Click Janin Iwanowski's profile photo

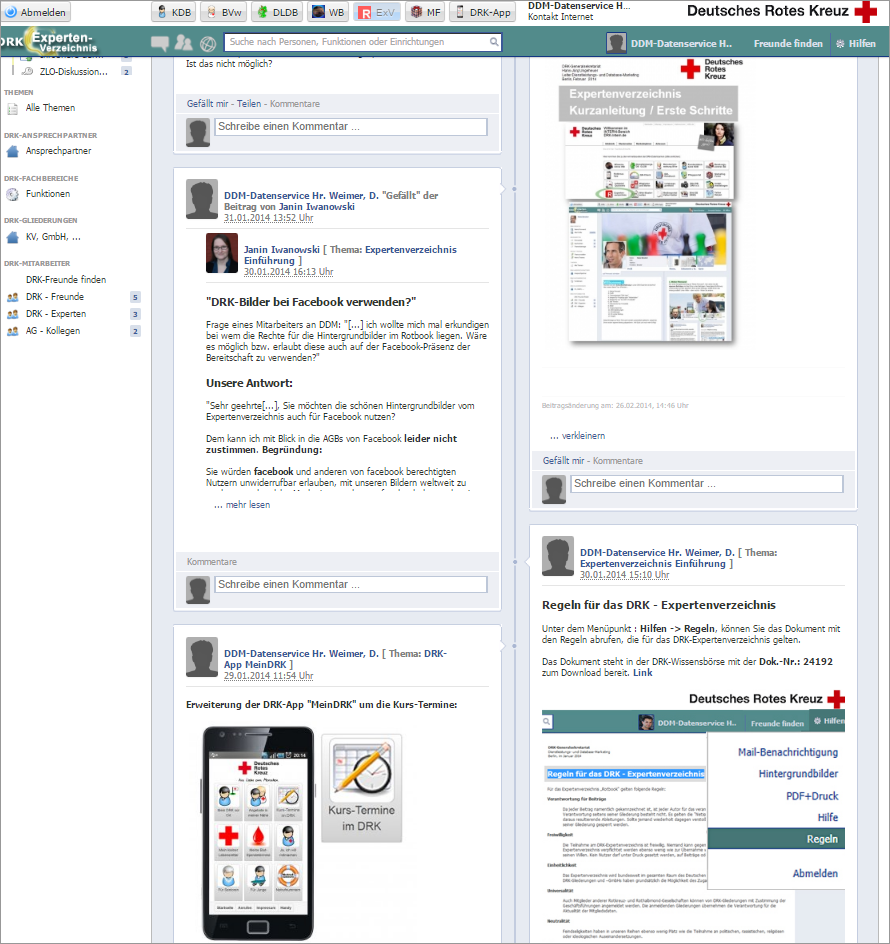click(222, 253)
